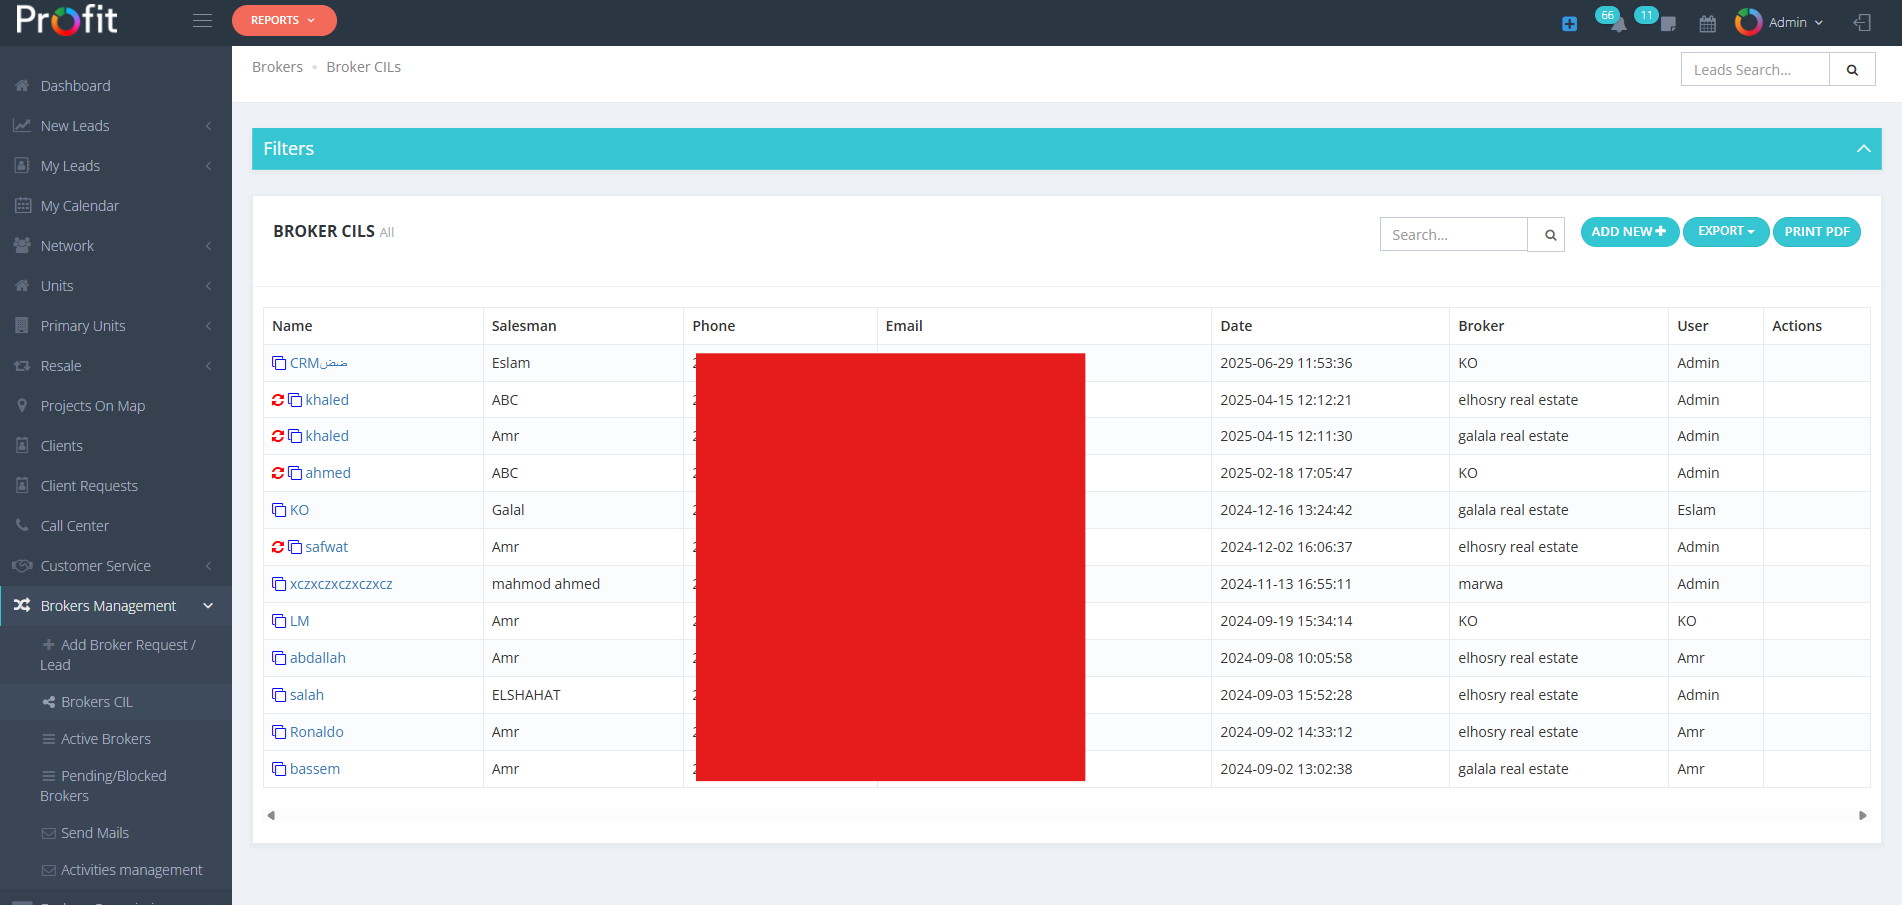1902x905 pixels.
Task: Select the Projects On Map sidebar icon
Action: point(21,405)
